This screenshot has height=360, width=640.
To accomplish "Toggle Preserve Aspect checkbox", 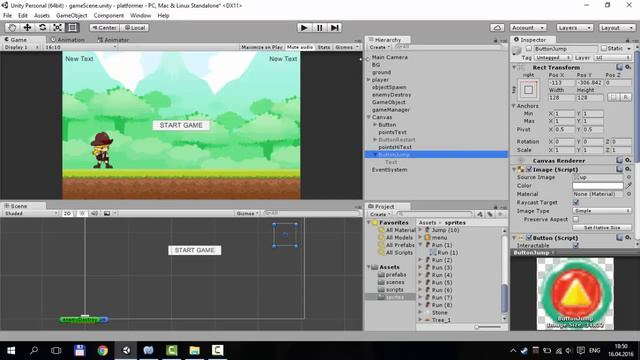I will pyautogui.click(x=576, y=220).
